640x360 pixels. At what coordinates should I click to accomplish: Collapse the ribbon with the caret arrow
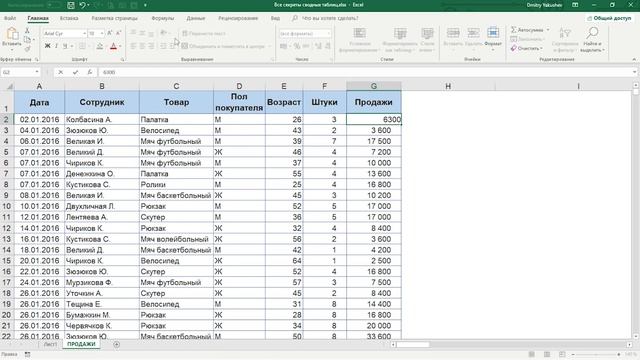point(634,60)
